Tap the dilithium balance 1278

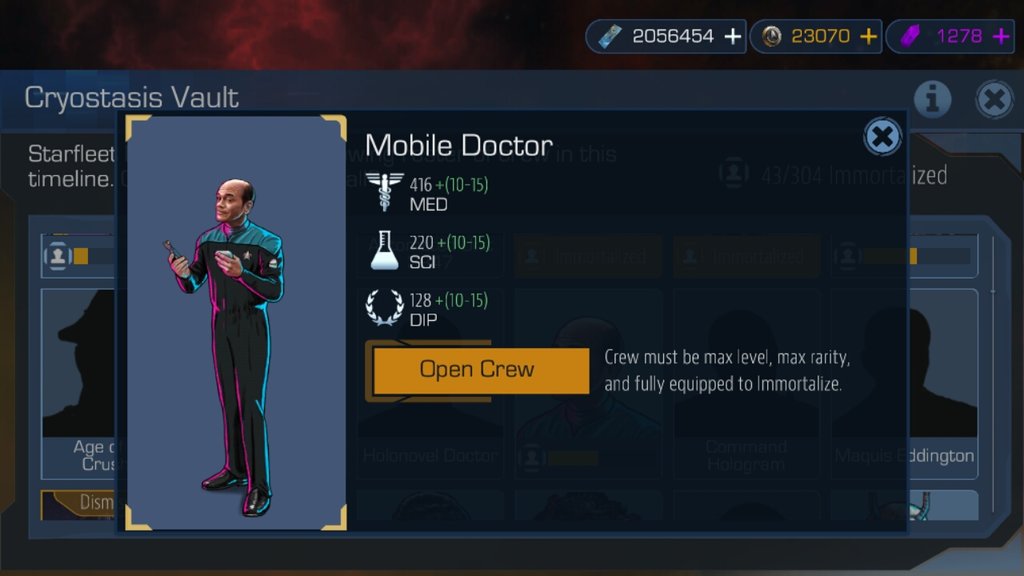(959, 36)
